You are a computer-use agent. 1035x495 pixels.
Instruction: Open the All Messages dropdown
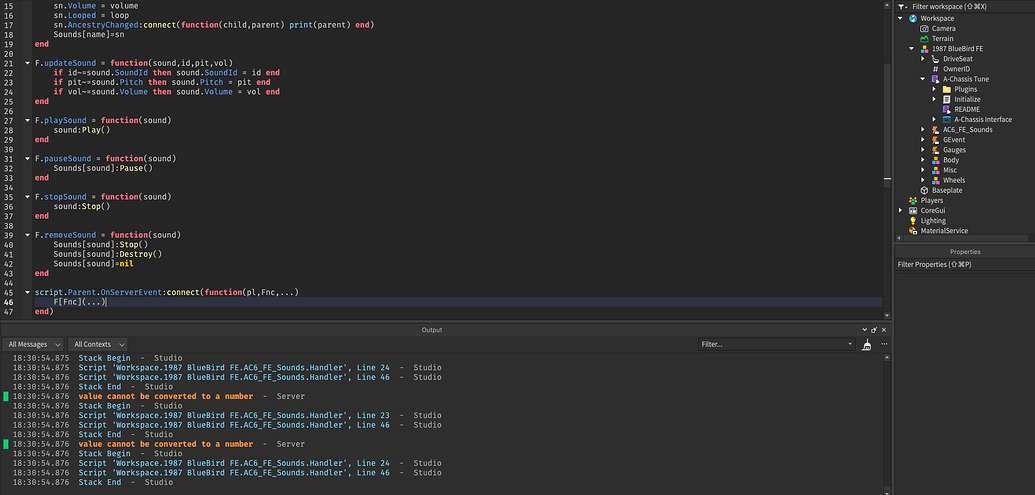click(32, 345)
